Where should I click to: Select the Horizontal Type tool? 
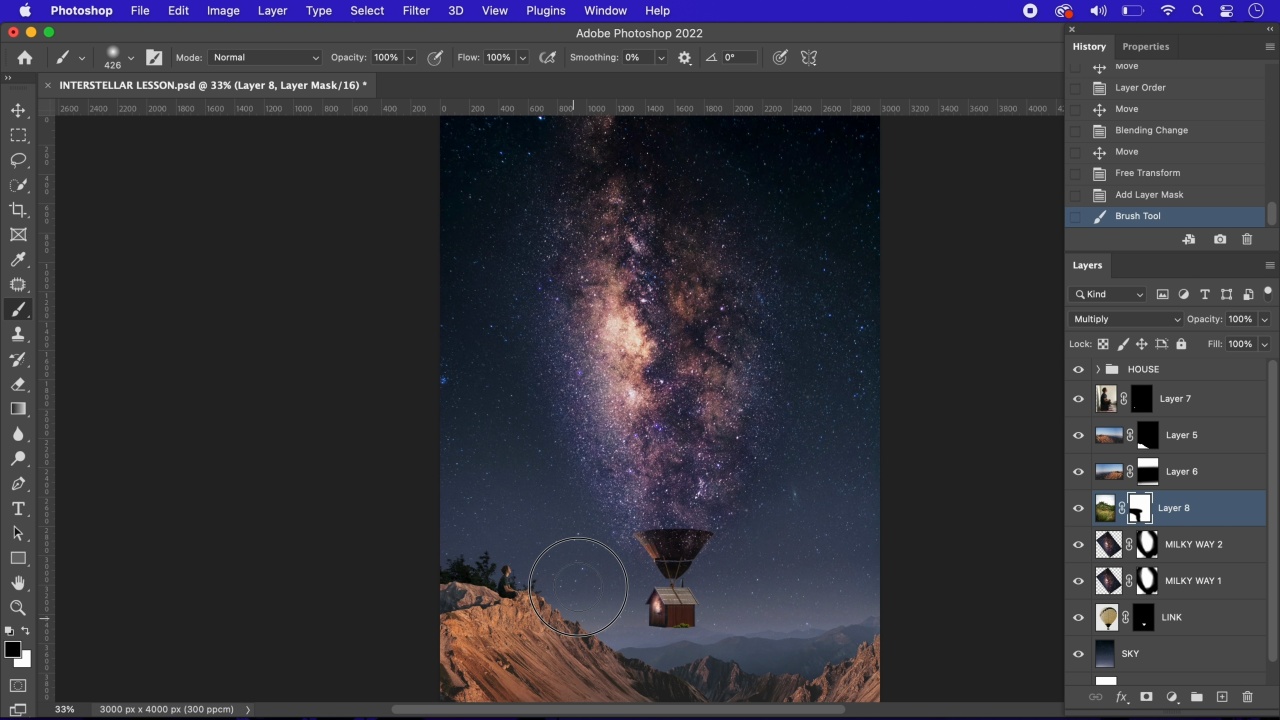tap(18, 509)
